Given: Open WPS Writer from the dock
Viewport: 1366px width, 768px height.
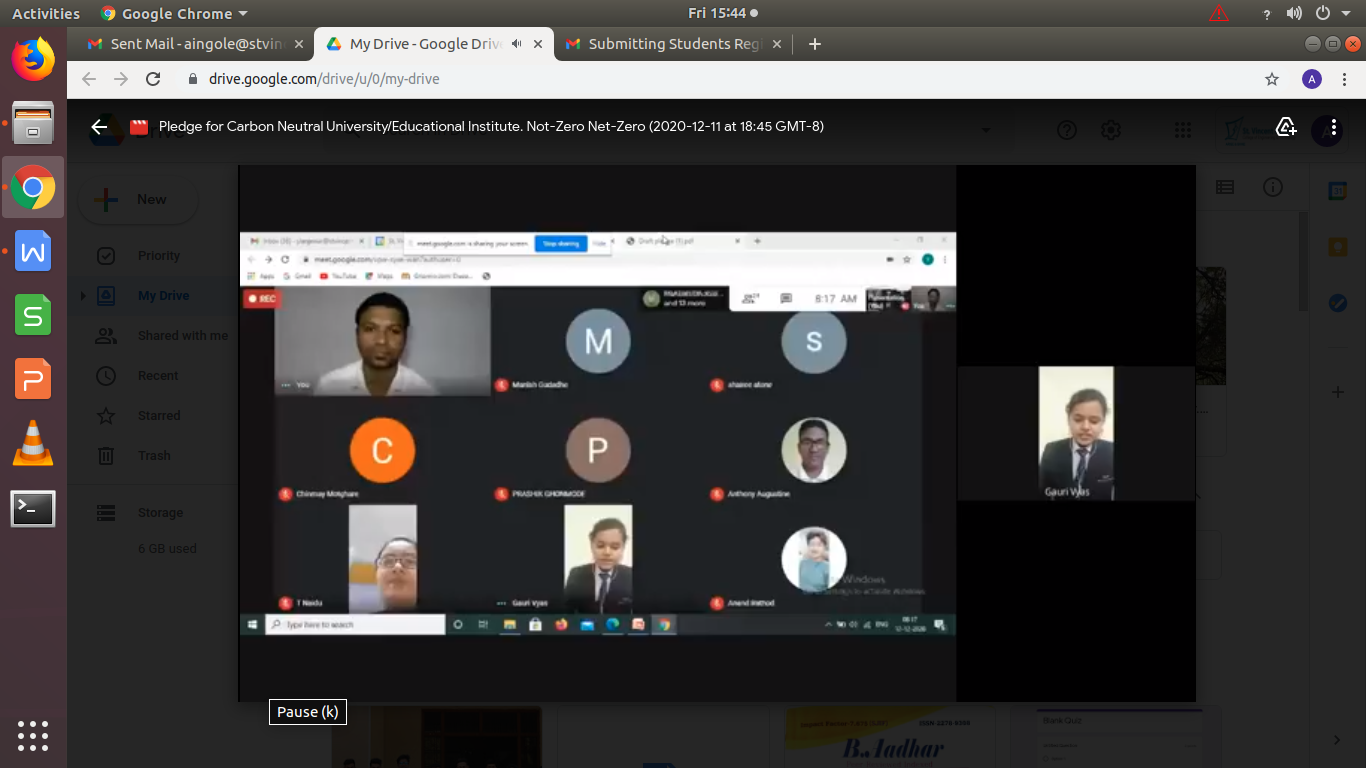Looking at the screenshot, I should (x=33, y=252).
